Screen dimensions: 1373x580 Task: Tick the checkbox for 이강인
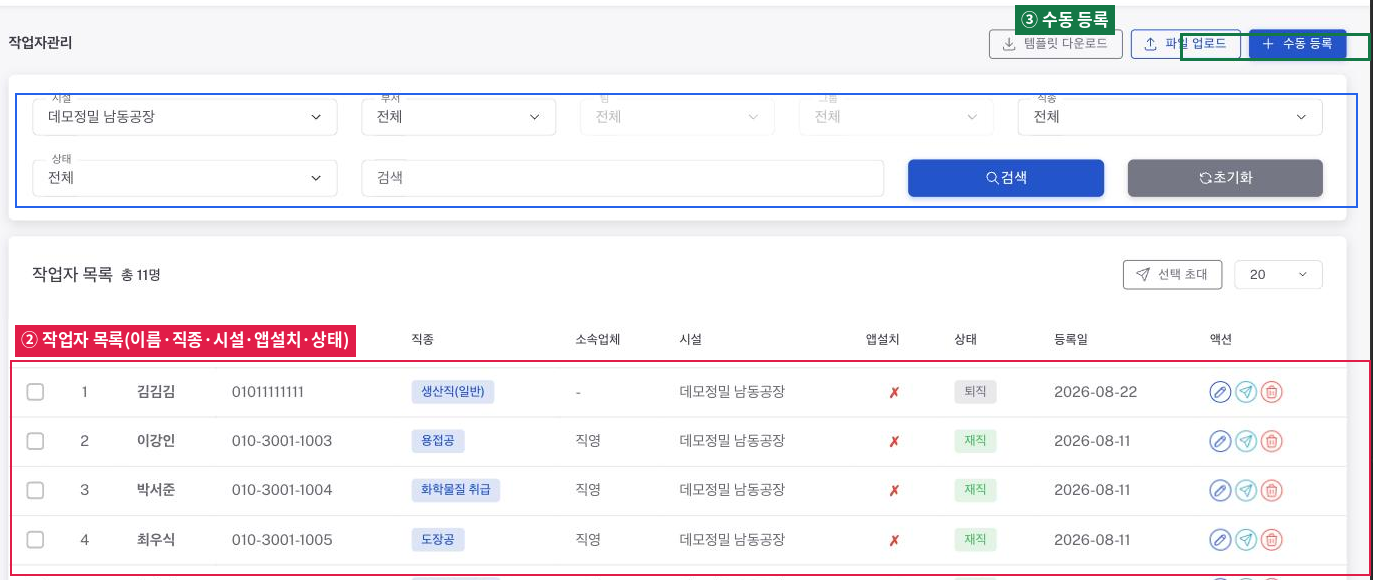click(x=35, y=441)
